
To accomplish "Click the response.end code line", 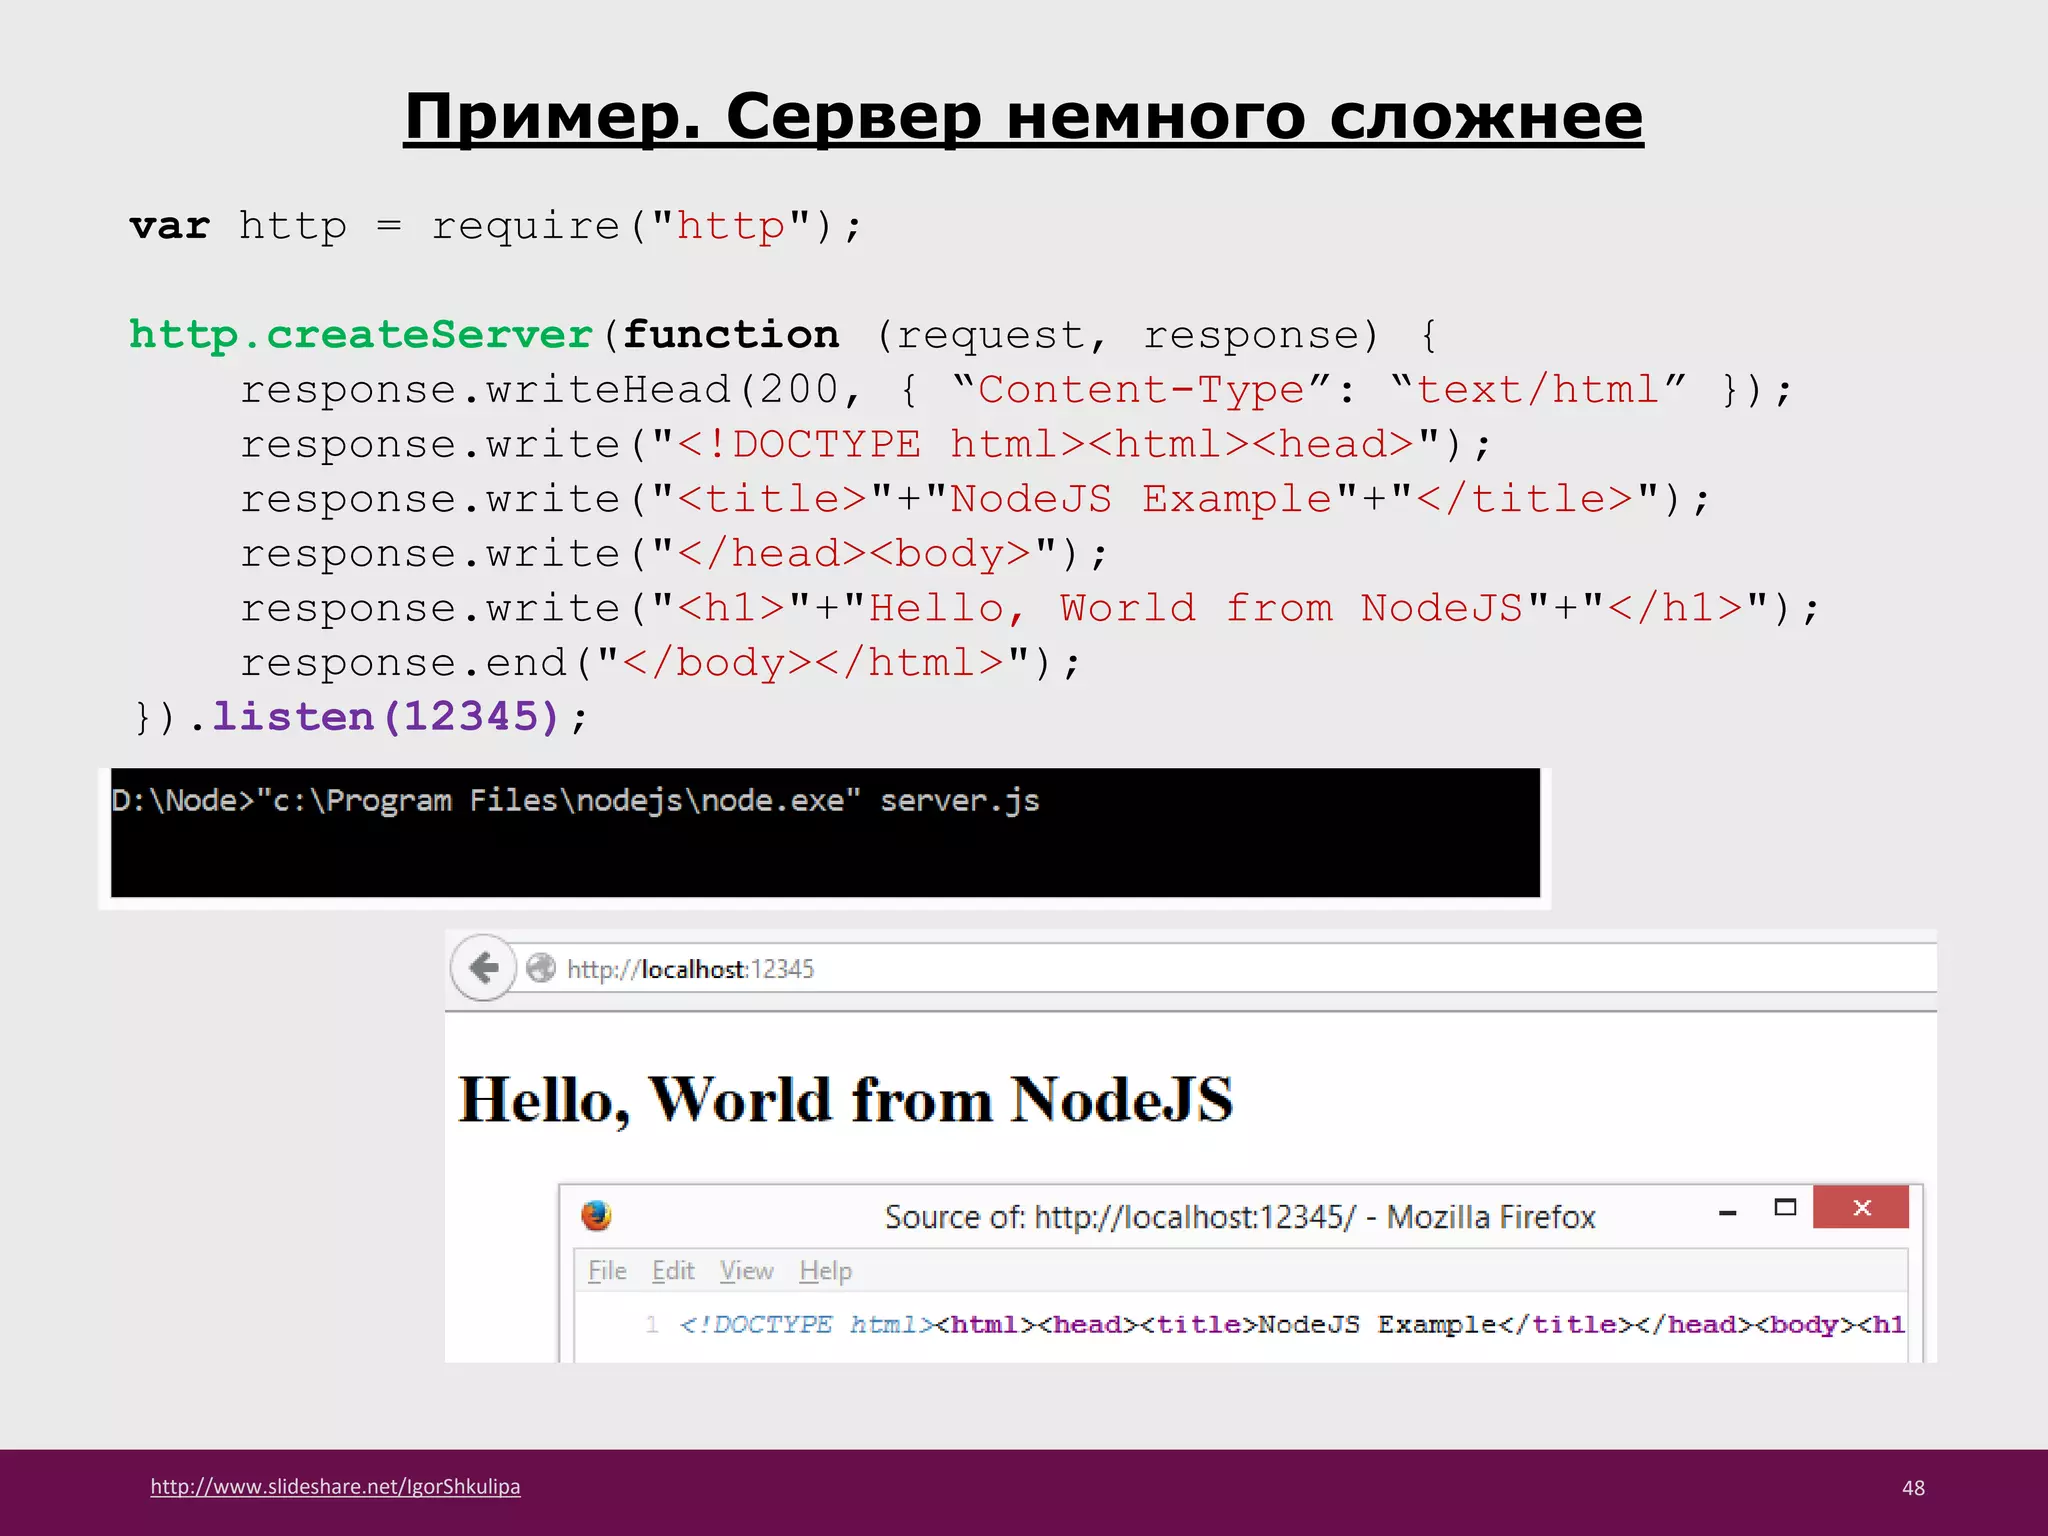I will pyautogui.click(x=660, y=663).
